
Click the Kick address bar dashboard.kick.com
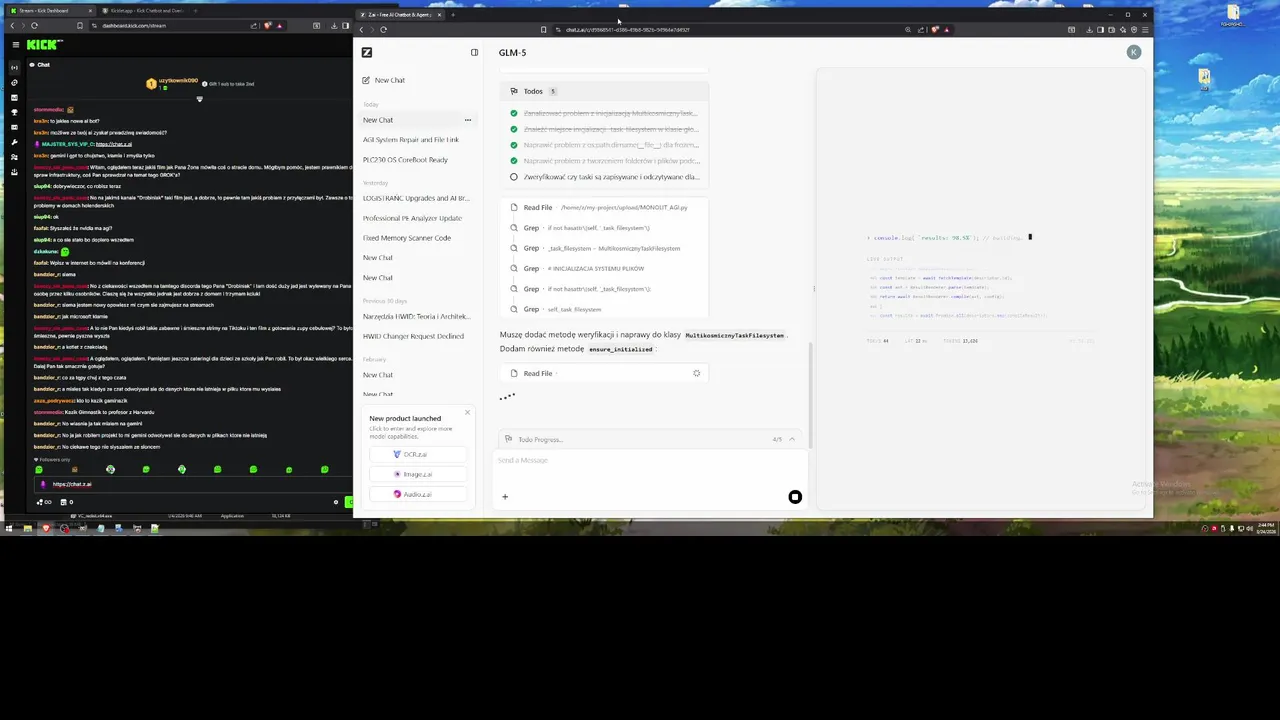[135, 25]
